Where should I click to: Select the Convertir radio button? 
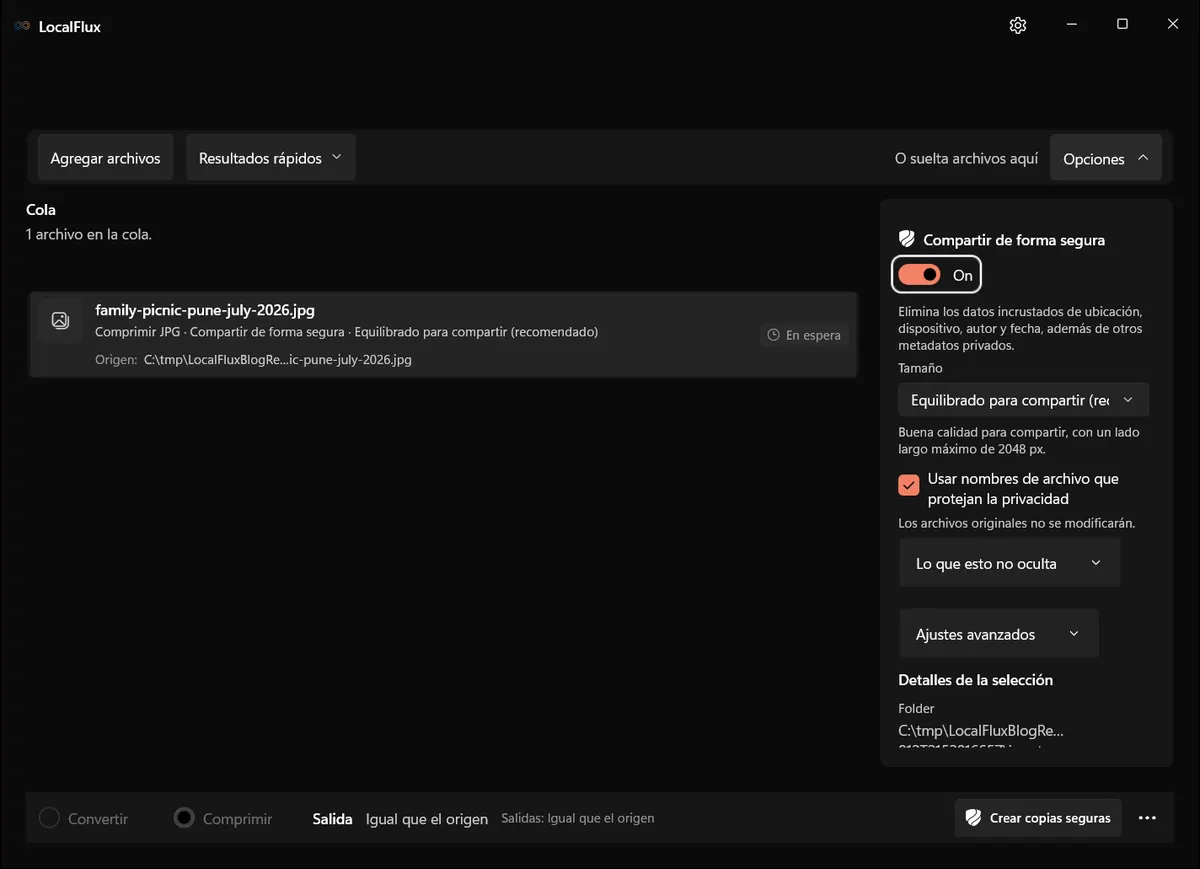(49, 818)
